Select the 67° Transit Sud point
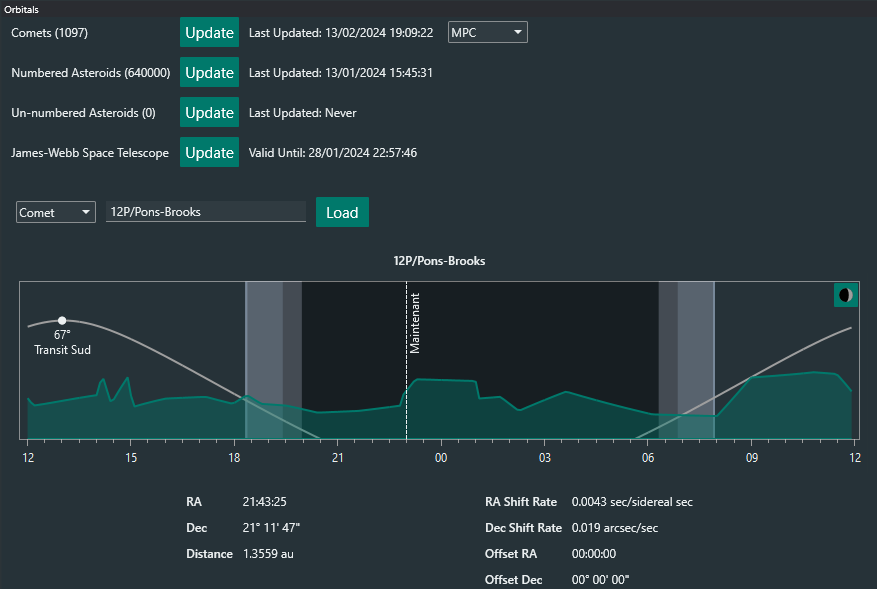Image resolution: width=877 pixels, height=589 pixels. pyautogui.click(x=62, y=320)
